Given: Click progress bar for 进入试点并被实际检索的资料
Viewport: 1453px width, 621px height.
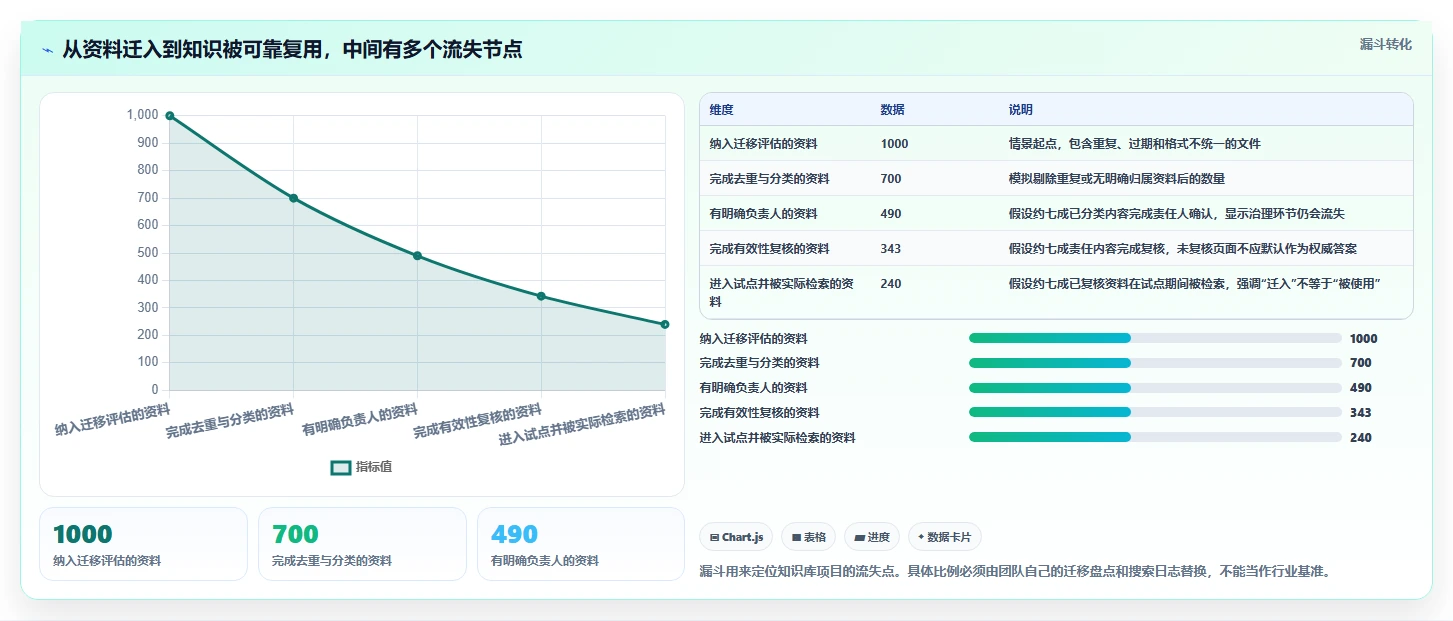Looking at the screenshot, I should 1155,437.
